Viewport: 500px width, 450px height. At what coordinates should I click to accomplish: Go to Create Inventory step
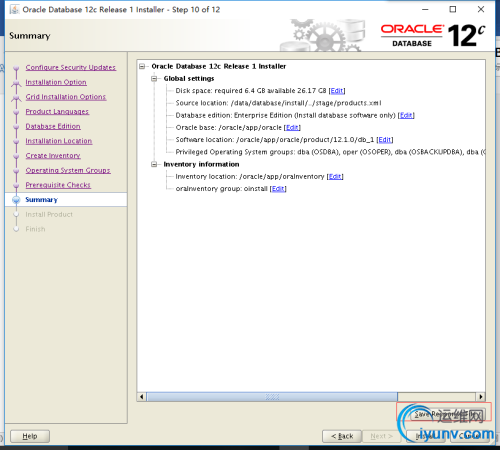(x=53, y=155)
